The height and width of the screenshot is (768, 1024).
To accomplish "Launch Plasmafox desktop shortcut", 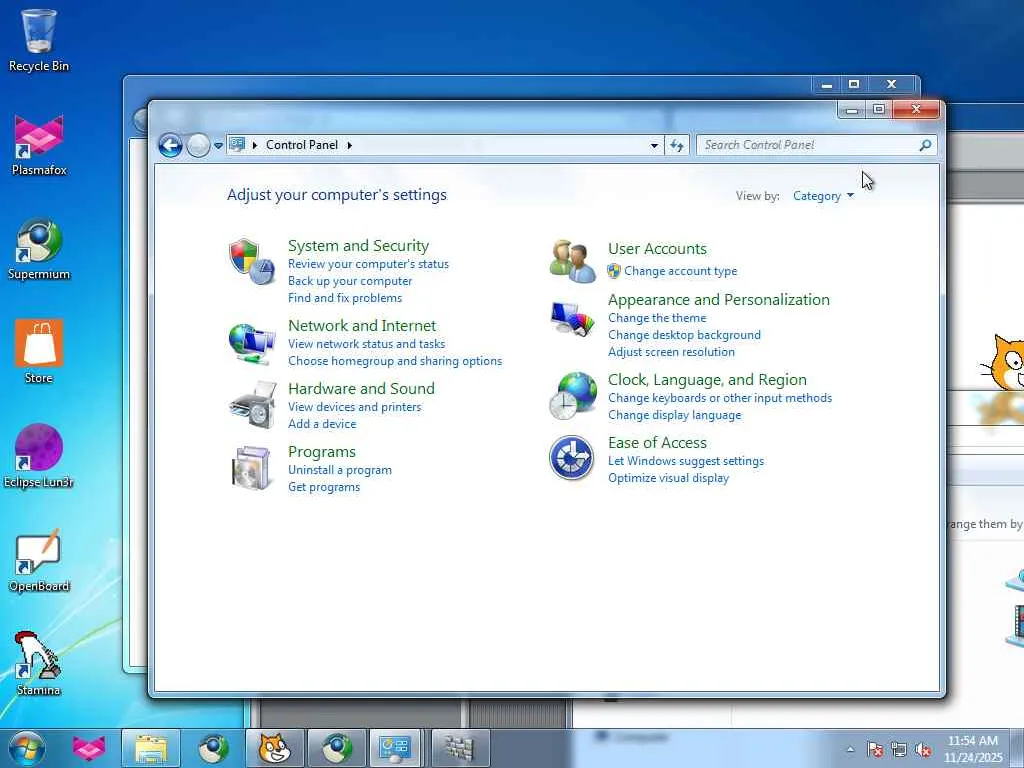I will click(x=39, y=145).
